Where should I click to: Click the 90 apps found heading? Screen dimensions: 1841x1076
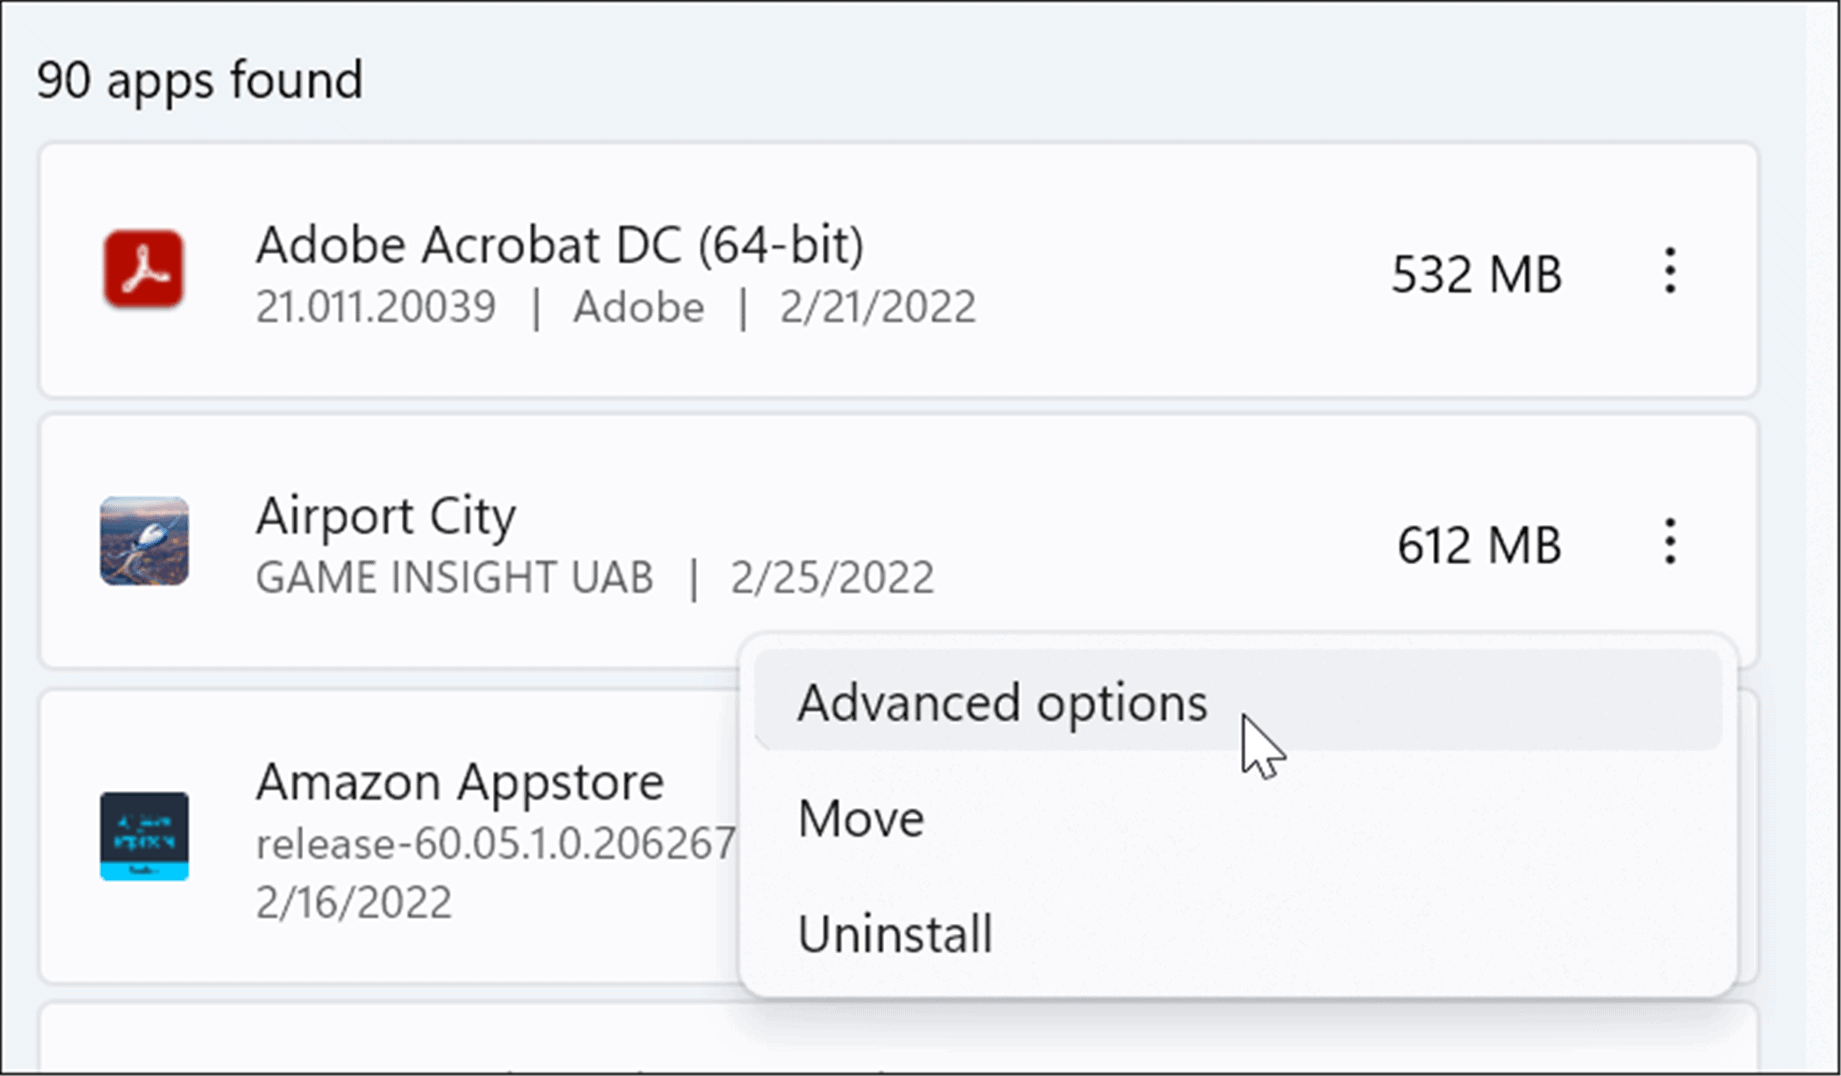[x=199, y=80]
